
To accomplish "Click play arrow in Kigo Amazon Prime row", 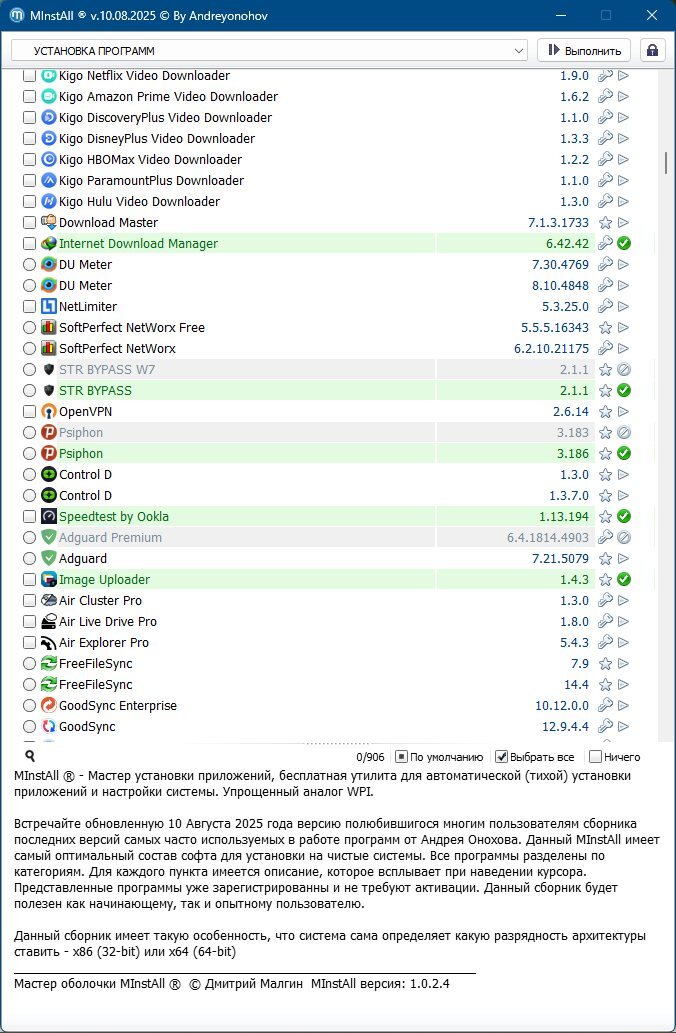I will 623,97.
